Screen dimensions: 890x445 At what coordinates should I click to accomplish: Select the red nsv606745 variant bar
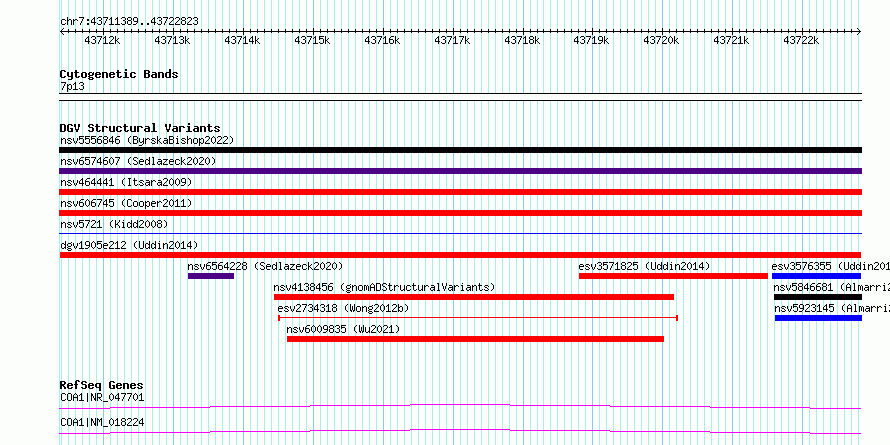coord(460,213)
